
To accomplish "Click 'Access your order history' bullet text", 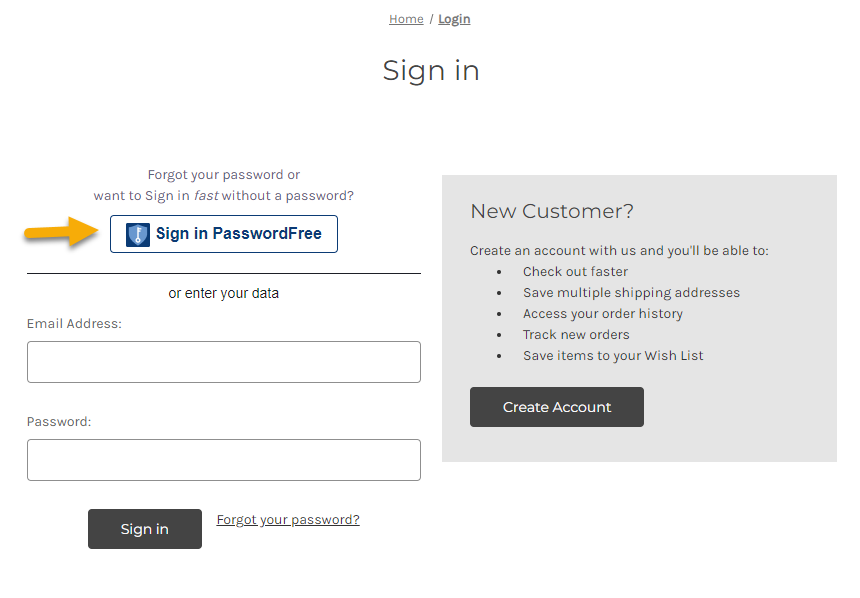I will point(603,314).
